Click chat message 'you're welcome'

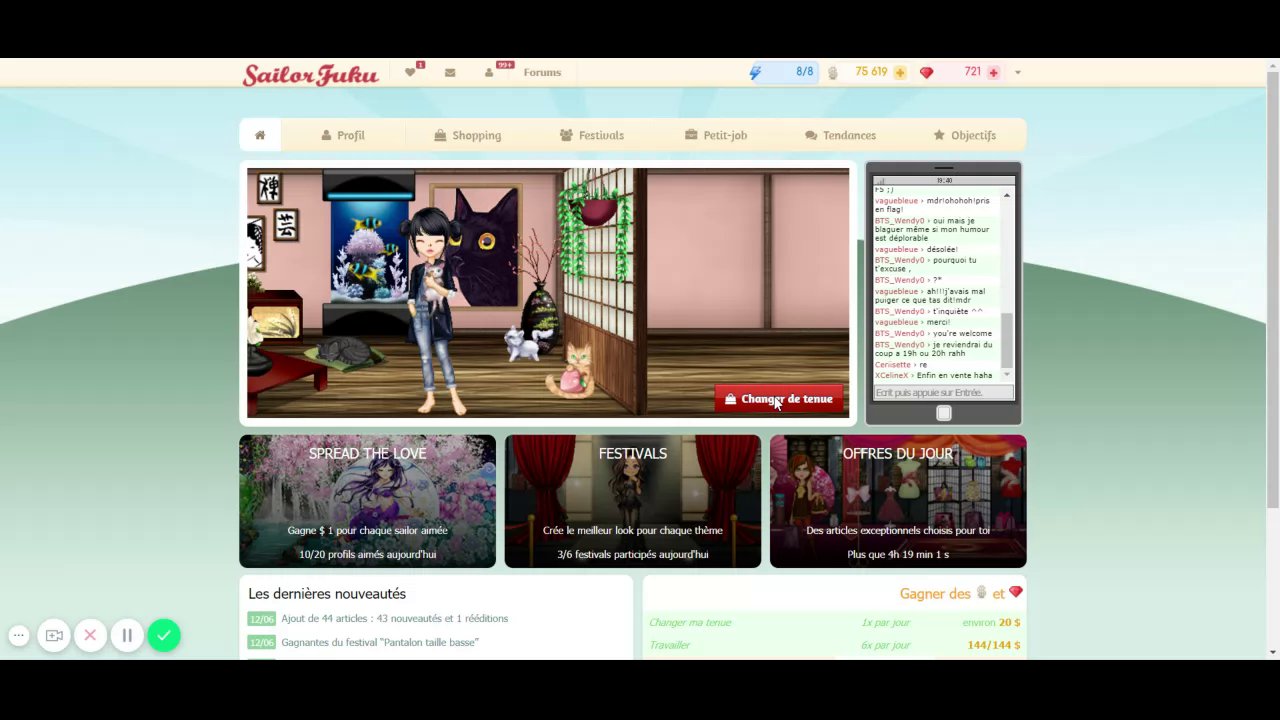click(x=963, y=333)
